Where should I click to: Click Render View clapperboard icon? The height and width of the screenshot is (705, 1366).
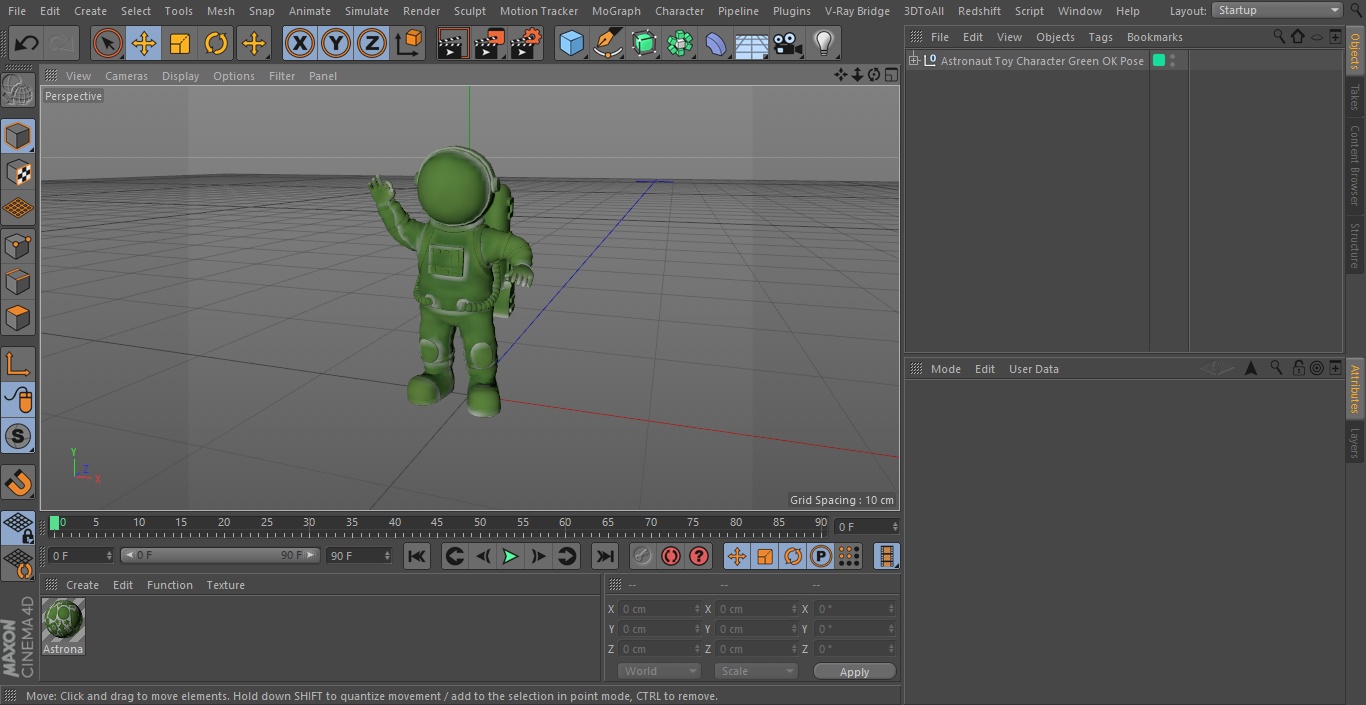pos(453,43)
